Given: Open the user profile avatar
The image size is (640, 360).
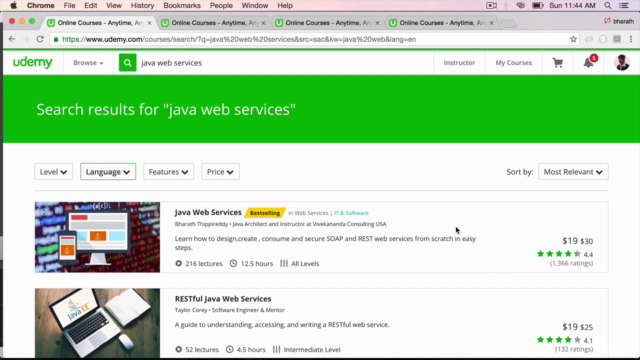Looking at the screenshot, I should point(622,63).
